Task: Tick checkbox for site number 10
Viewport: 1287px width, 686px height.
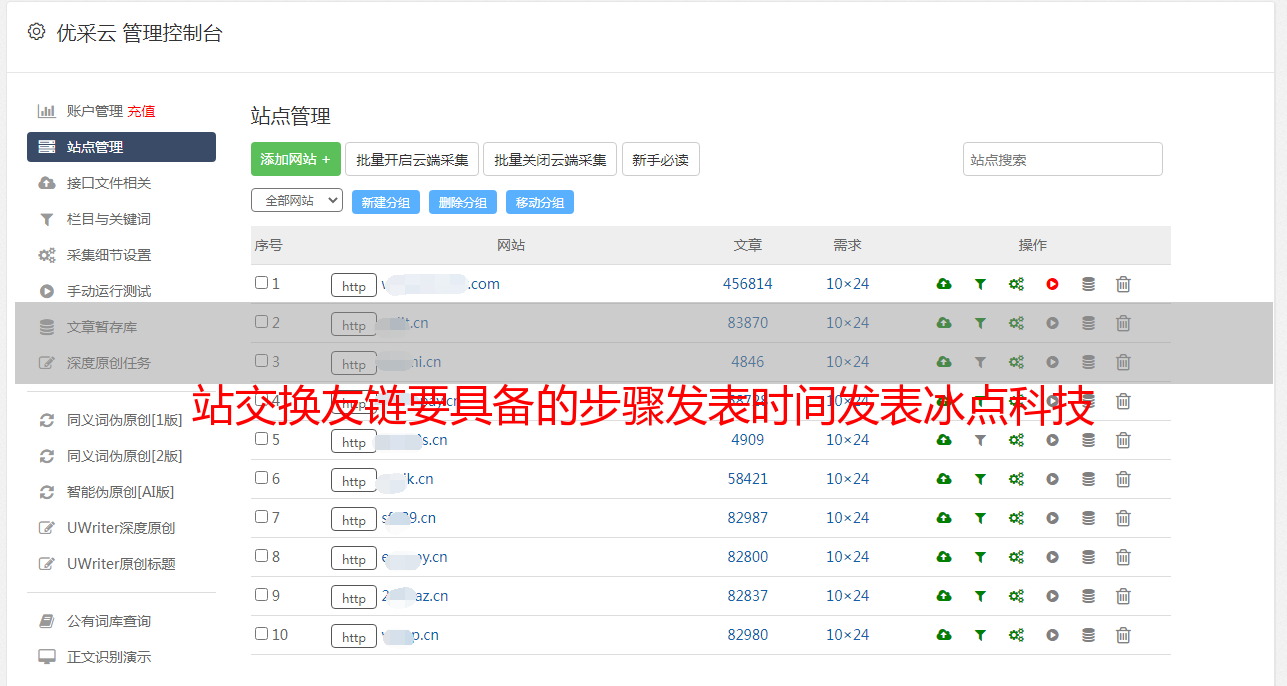Action: click(261, 634)
